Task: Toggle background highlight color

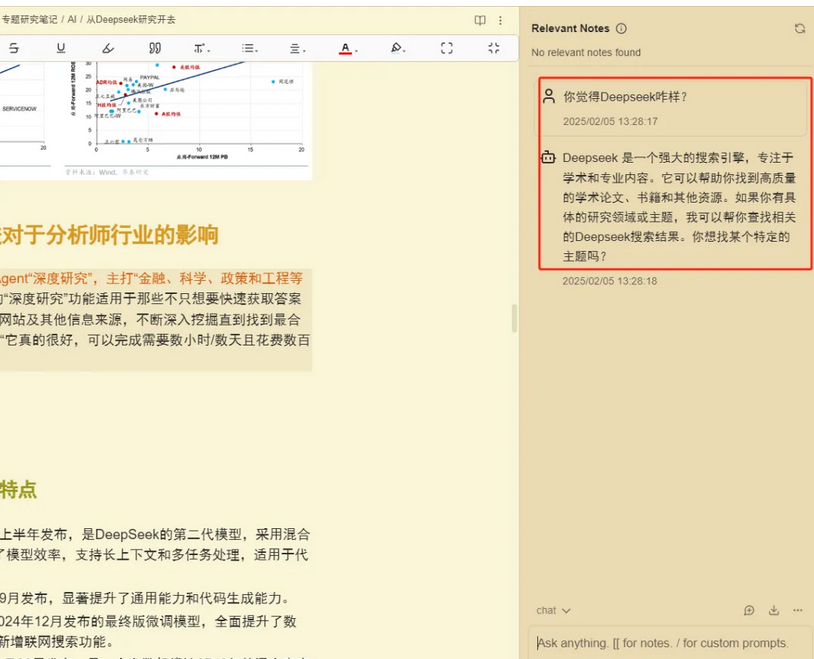Action: tap(396, 47)
